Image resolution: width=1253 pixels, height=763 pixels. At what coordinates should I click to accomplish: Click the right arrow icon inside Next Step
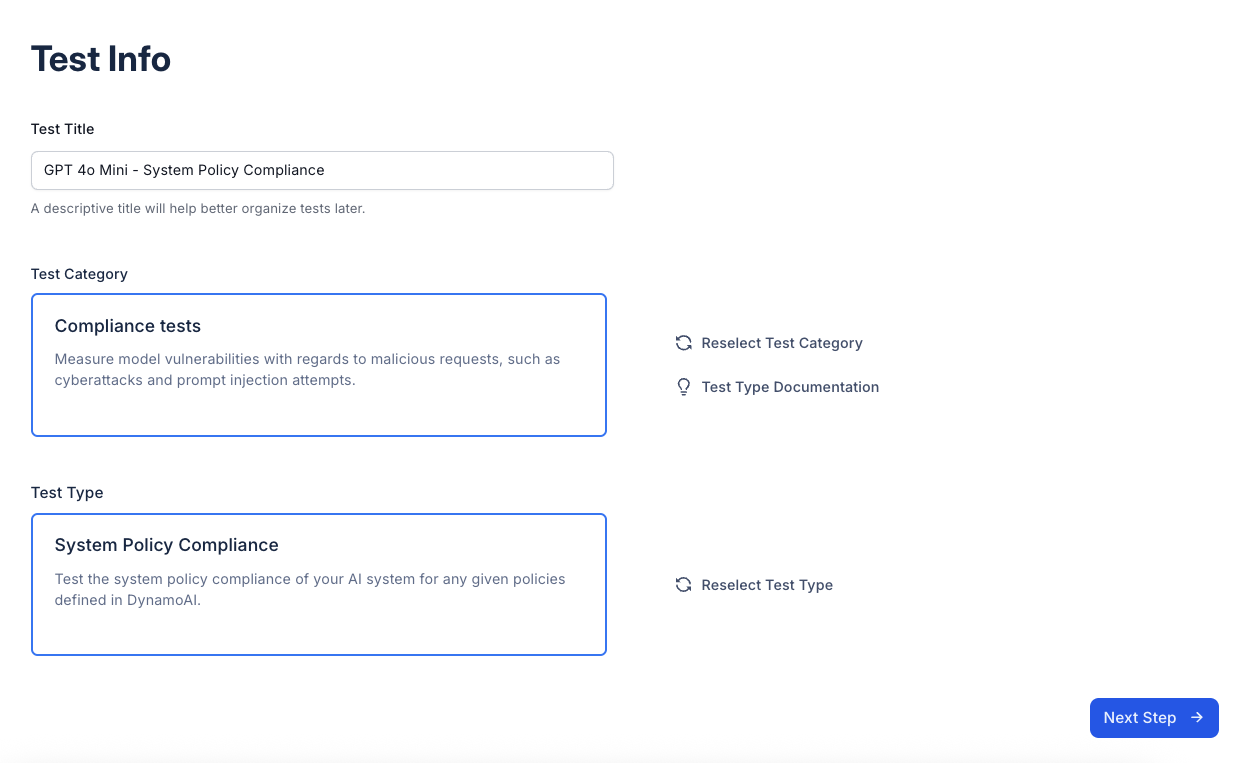click(1197, 718)
